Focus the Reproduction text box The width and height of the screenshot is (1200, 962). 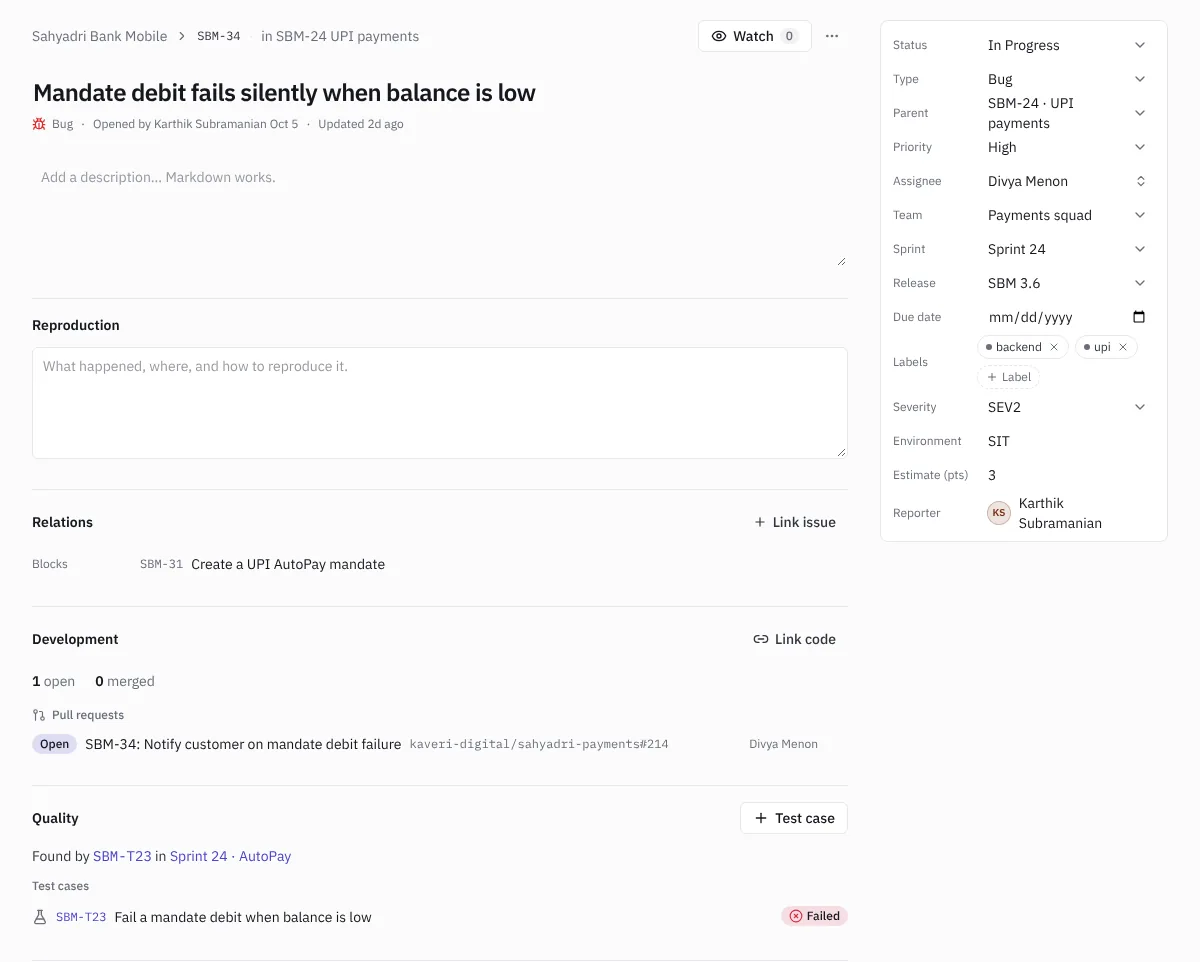coord(440,403)
